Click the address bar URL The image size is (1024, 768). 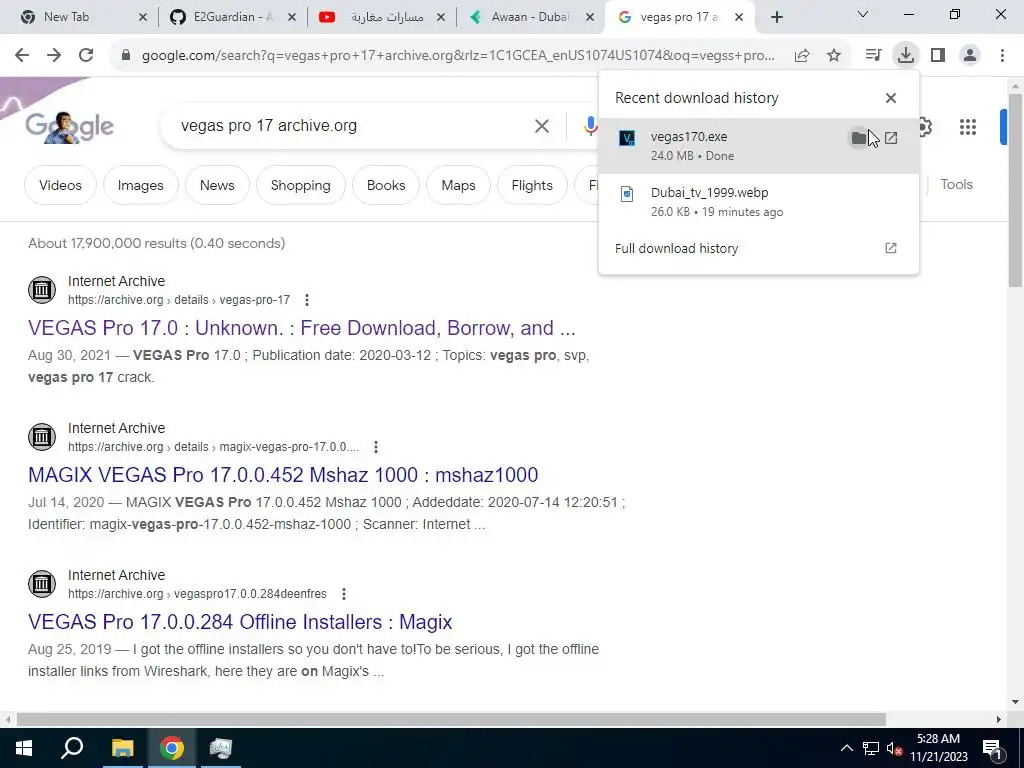pyautogui.click(x=458, y=56)
